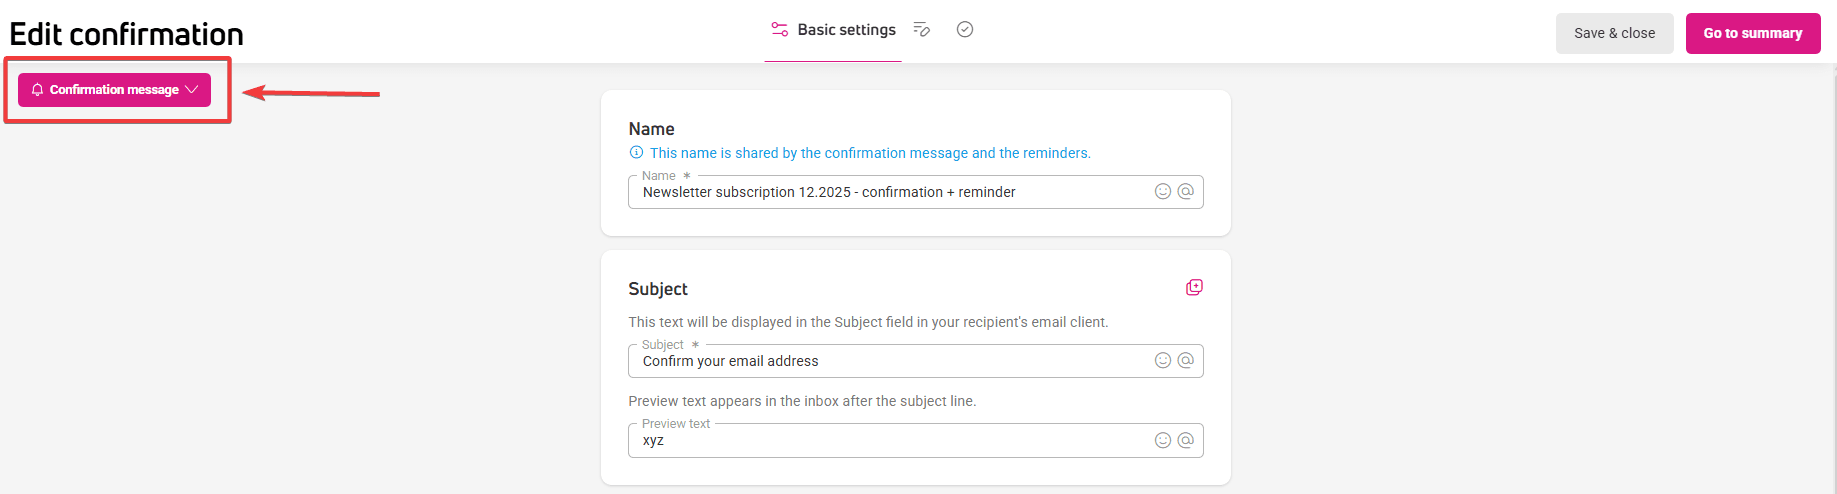Click the pink icon in the Subject card corner
The height and width of the screenshot is (494, 1837).
click(1194, 288)
